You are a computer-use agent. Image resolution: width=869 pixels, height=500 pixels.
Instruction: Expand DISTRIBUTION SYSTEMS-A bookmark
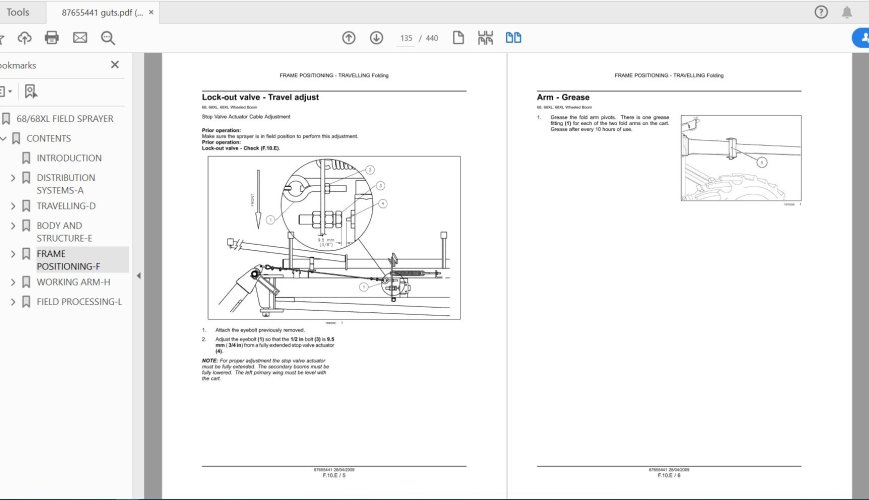13,178
